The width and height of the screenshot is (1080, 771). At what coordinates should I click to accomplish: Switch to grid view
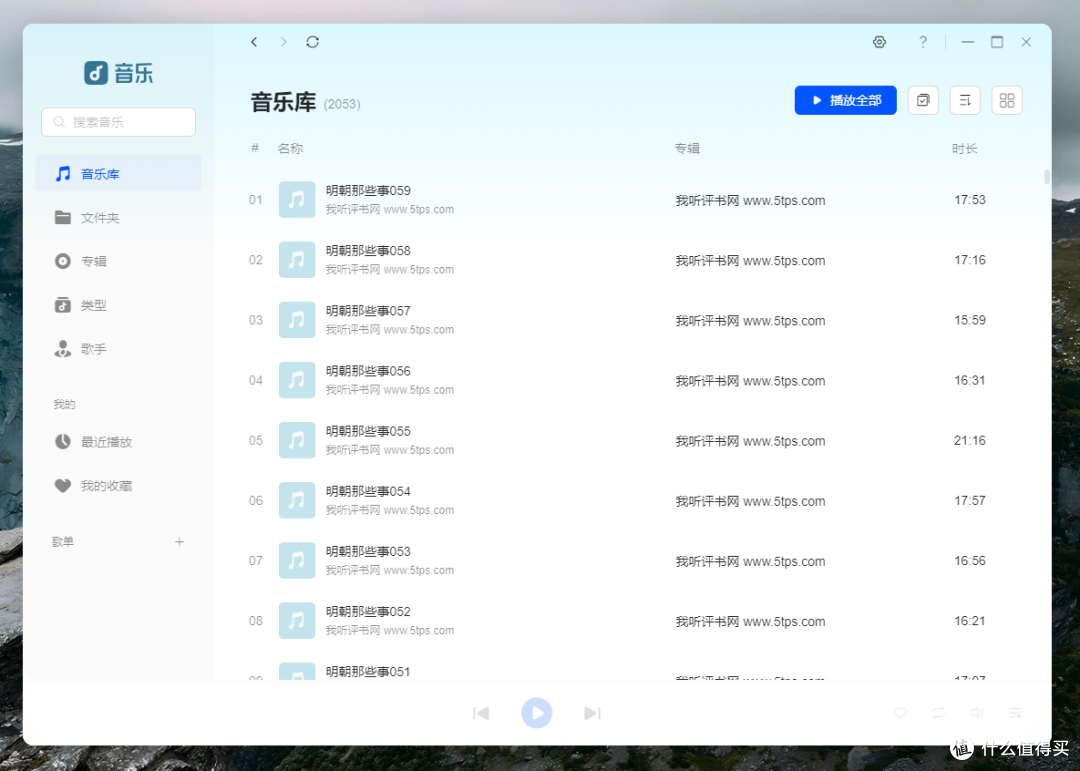(1007, 101)
